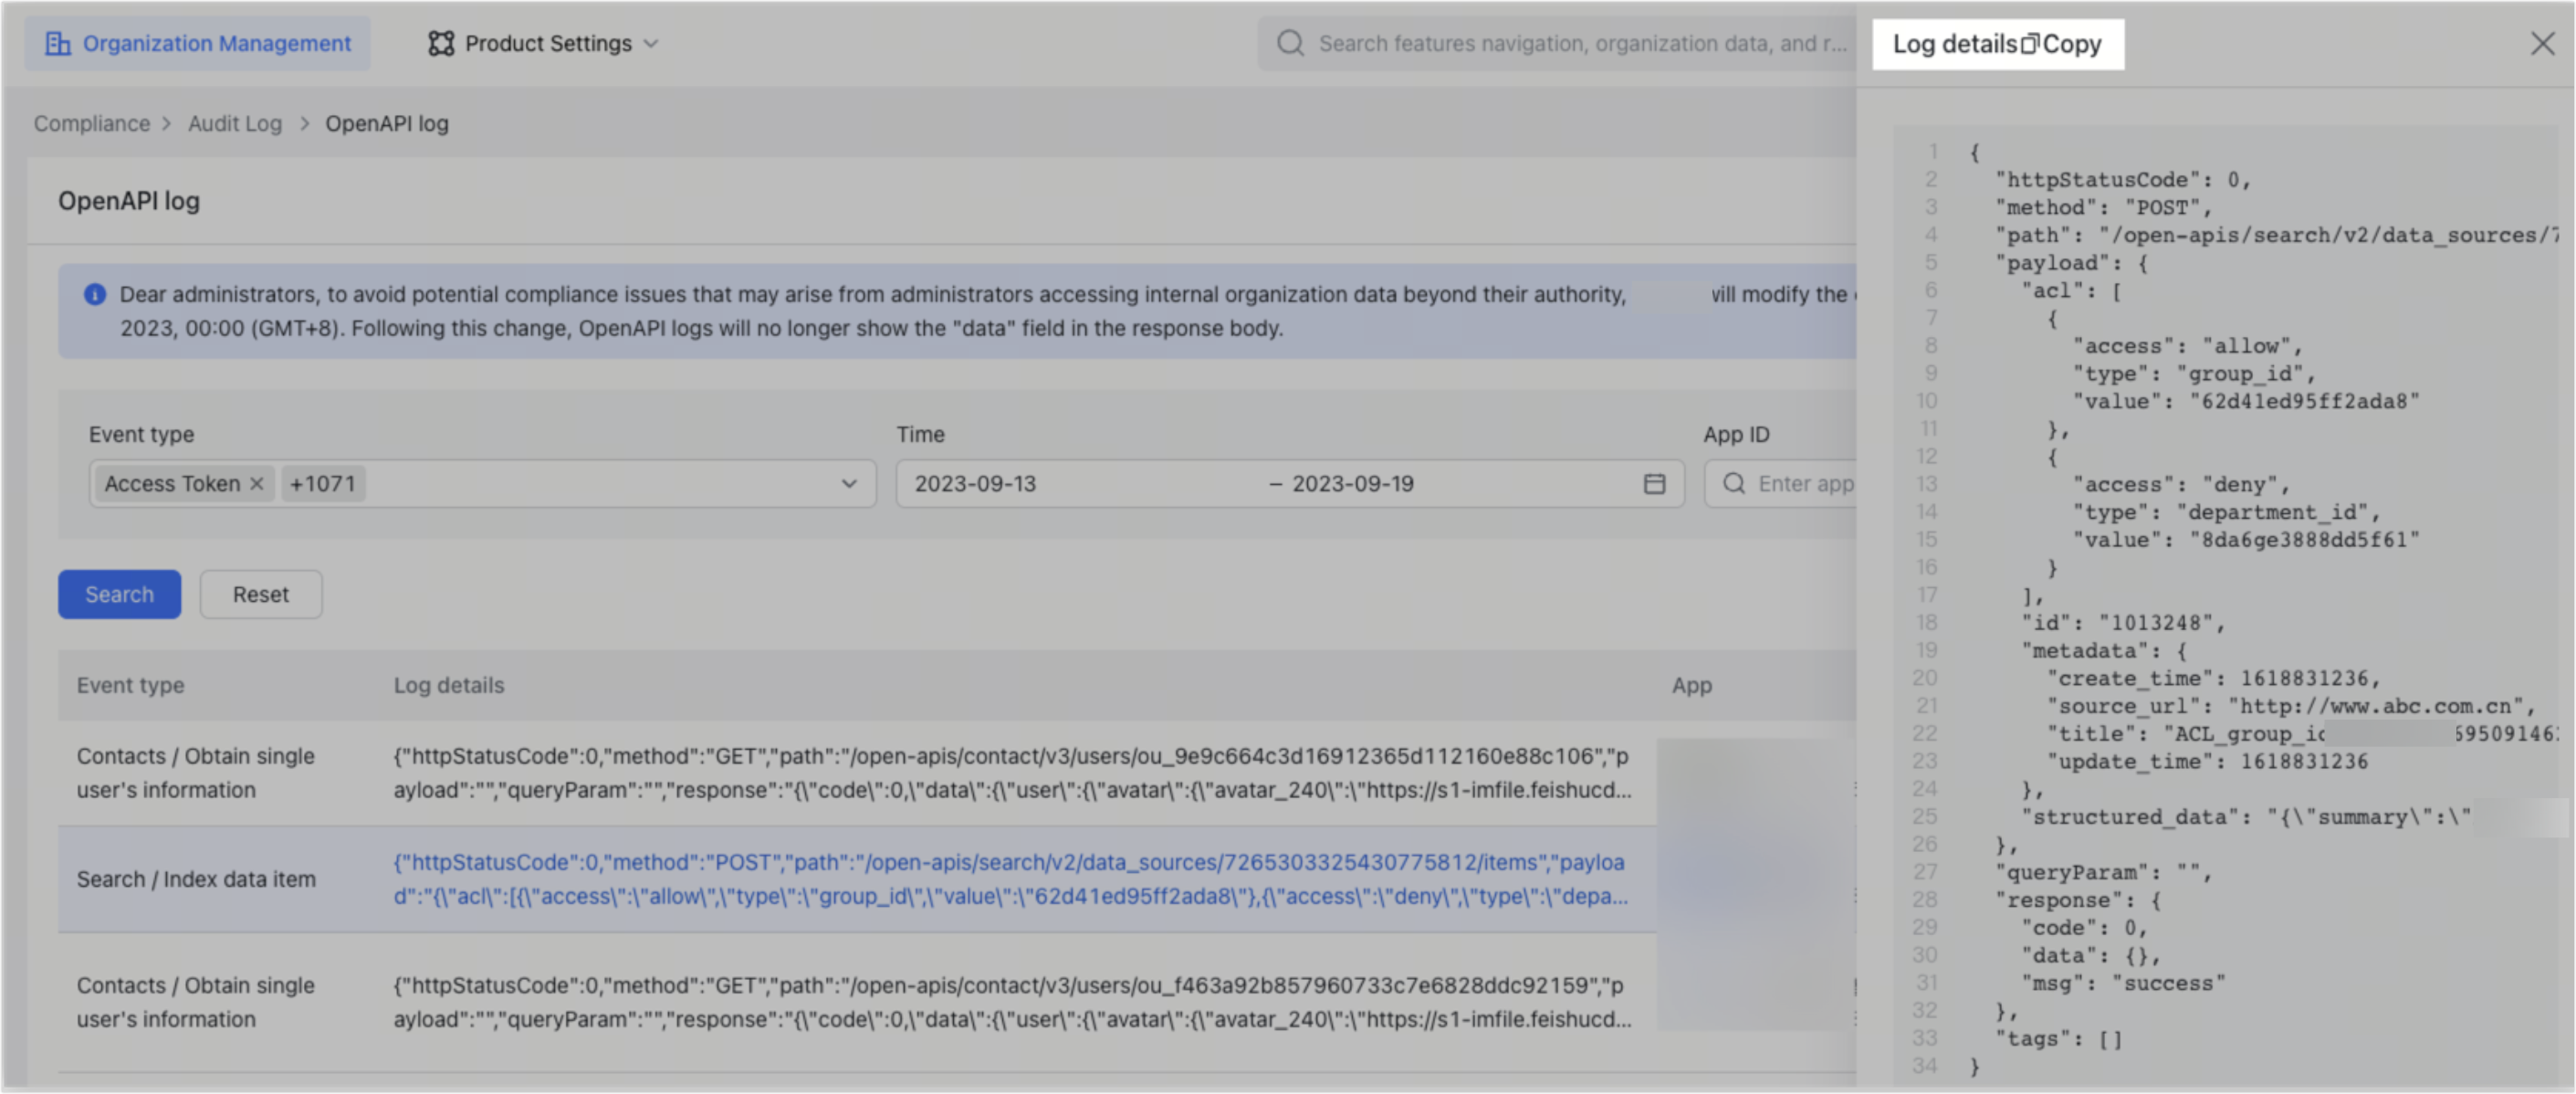The image size is (2576, 1094).
Task: Click the info icon in the compliance notice banner
Action: (x=95, y=294)
